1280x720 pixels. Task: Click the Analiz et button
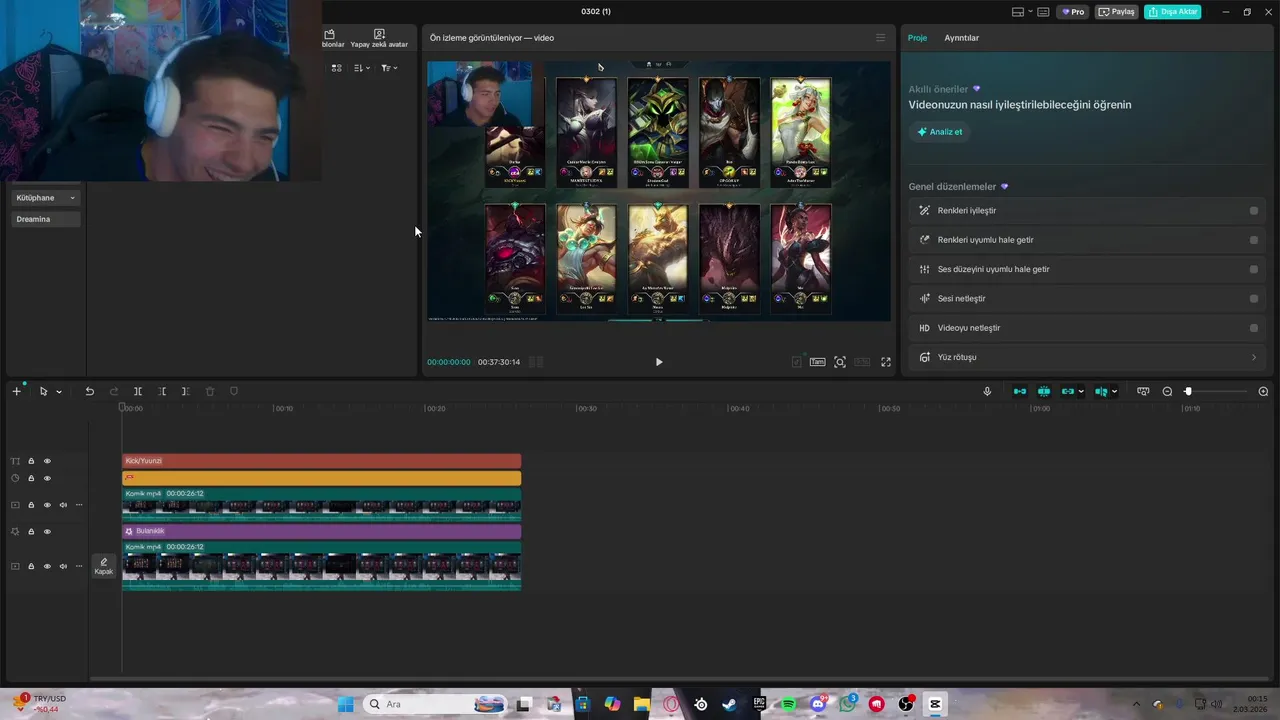tap(939, 132)
